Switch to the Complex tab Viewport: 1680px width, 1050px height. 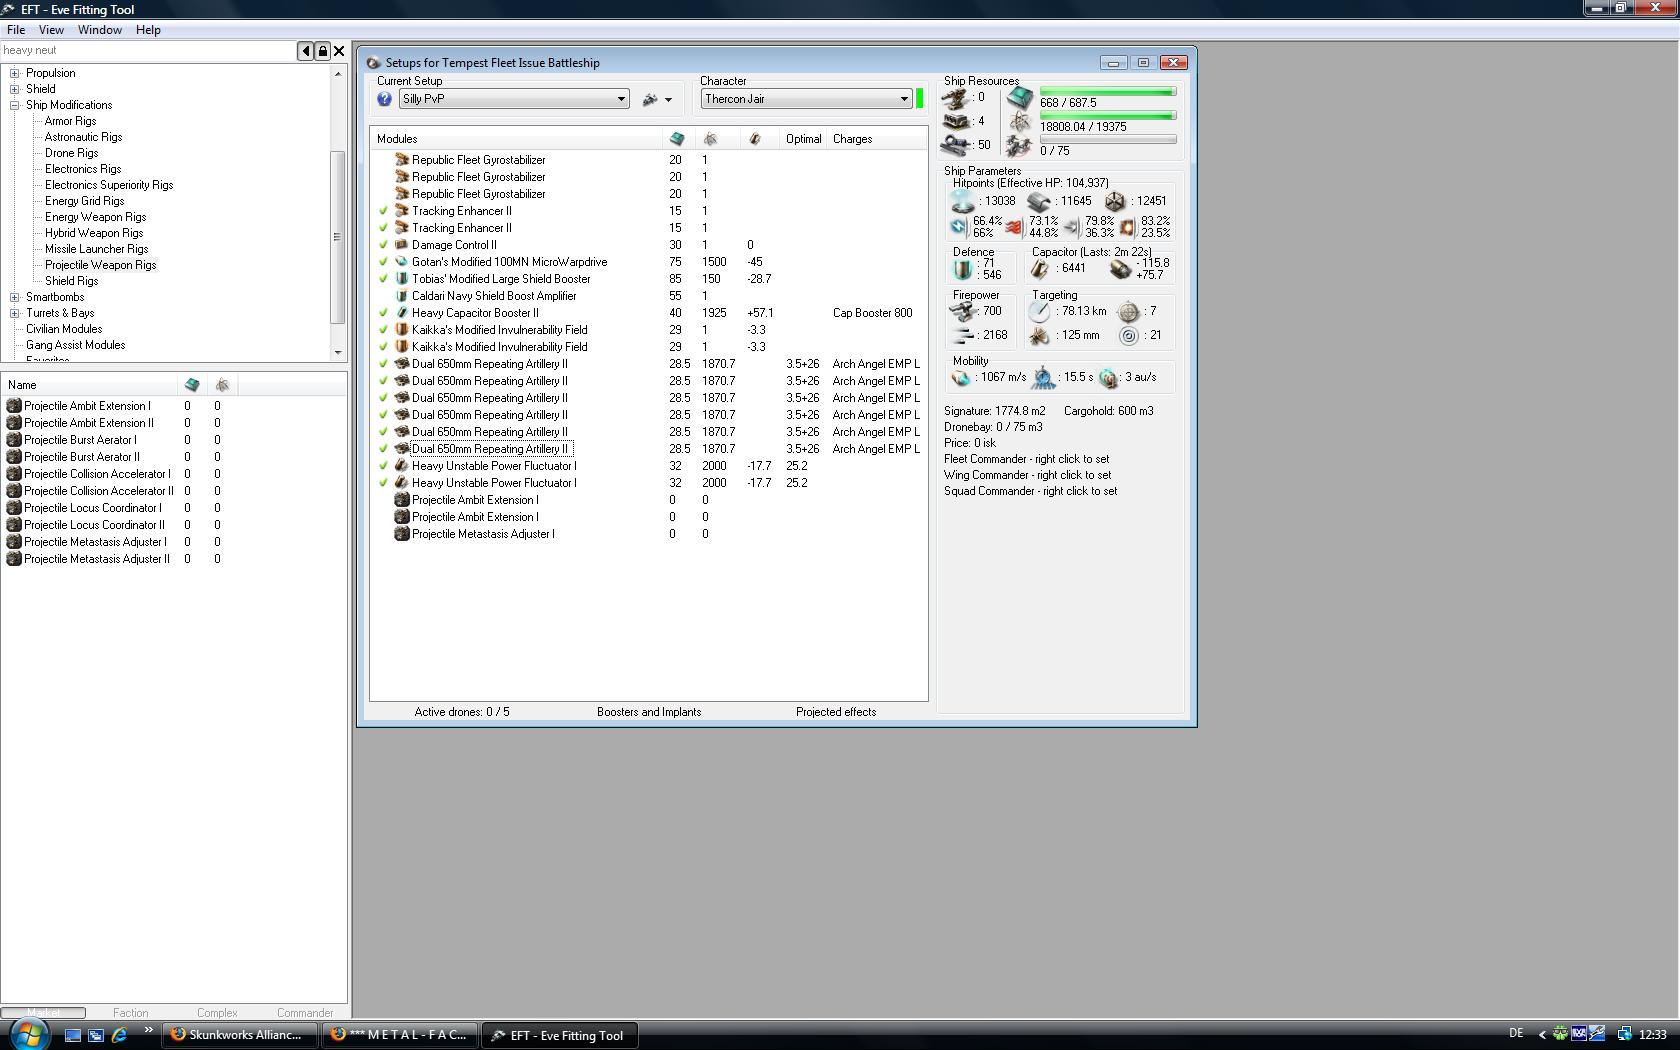pyautogui.click(x=217, y=1013)
